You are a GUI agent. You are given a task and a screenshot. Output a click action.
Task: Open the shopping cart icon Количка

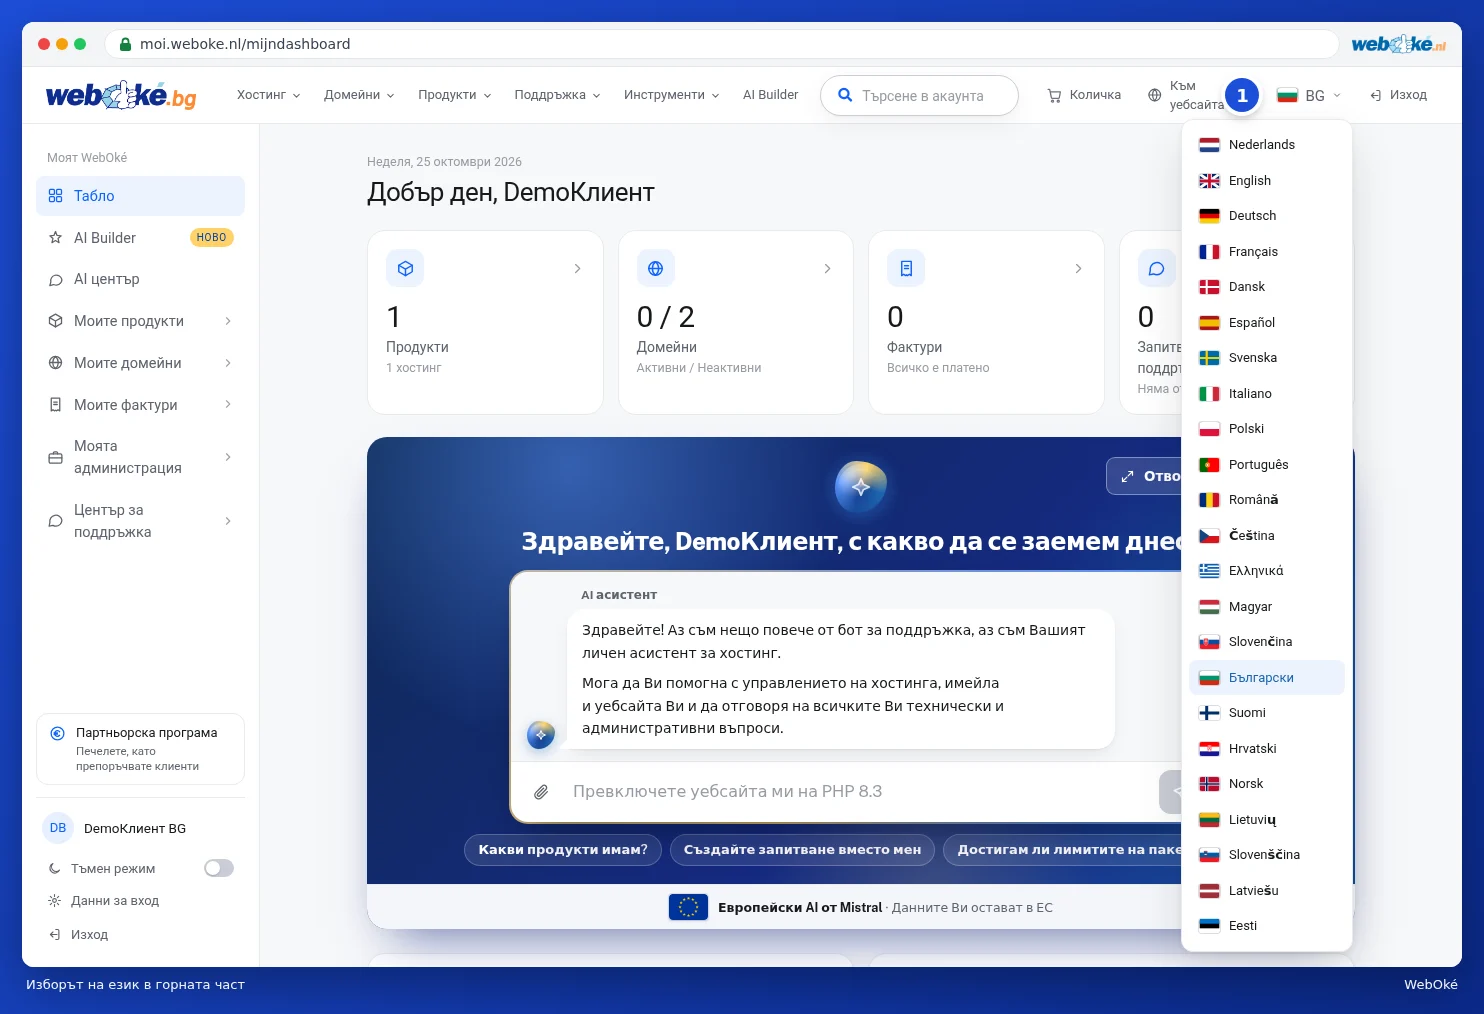(x=1054, y=95)
